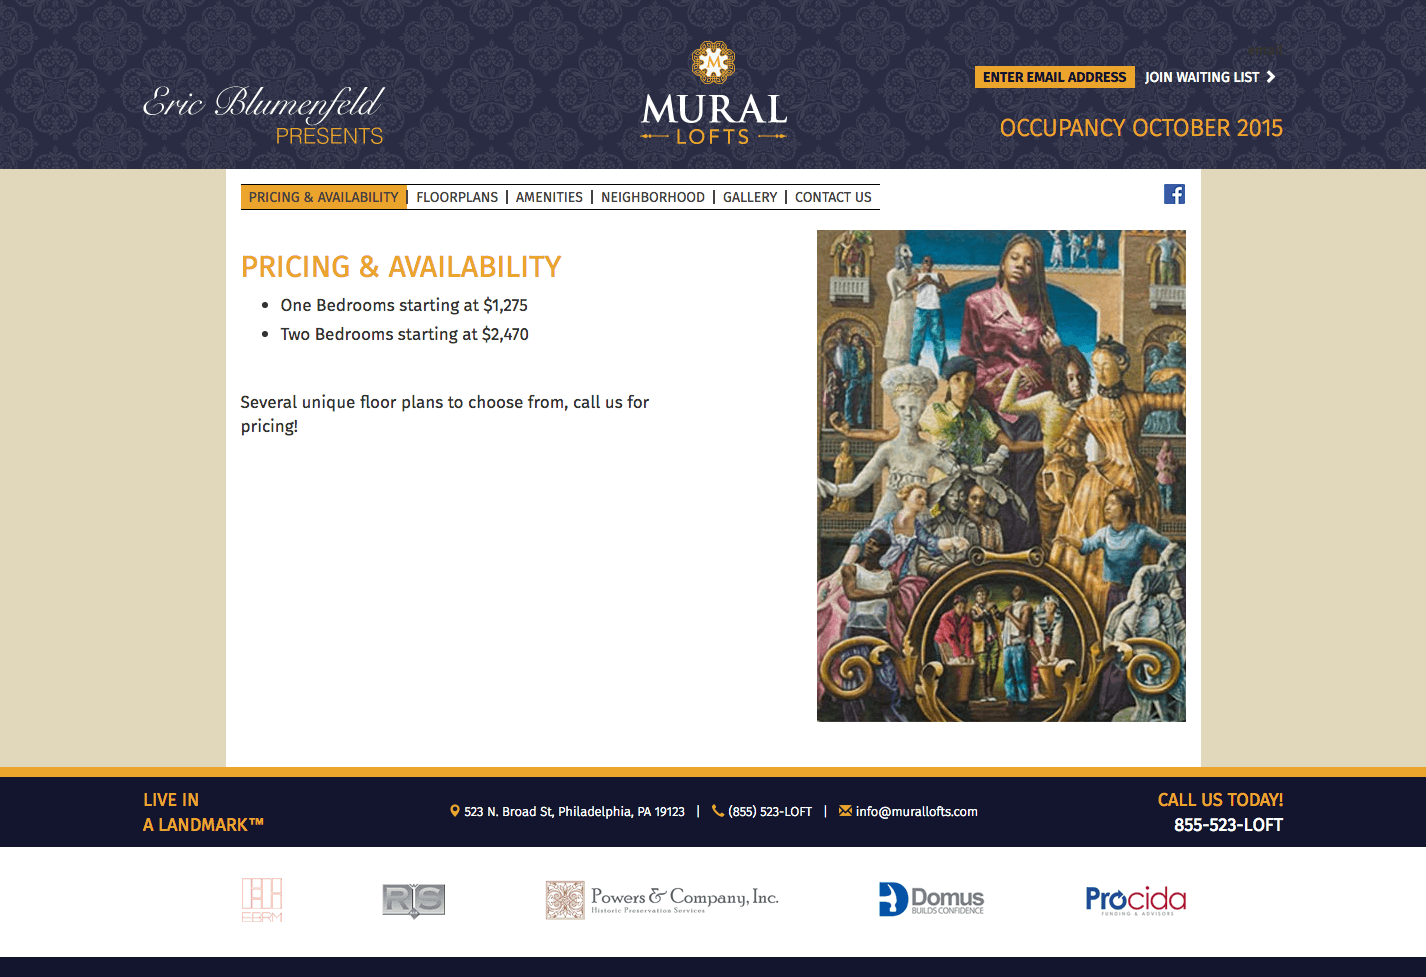The image size is (1426, 977).
Task: Click the Enter Email Address field
Action: click(x=1054, y=77)
